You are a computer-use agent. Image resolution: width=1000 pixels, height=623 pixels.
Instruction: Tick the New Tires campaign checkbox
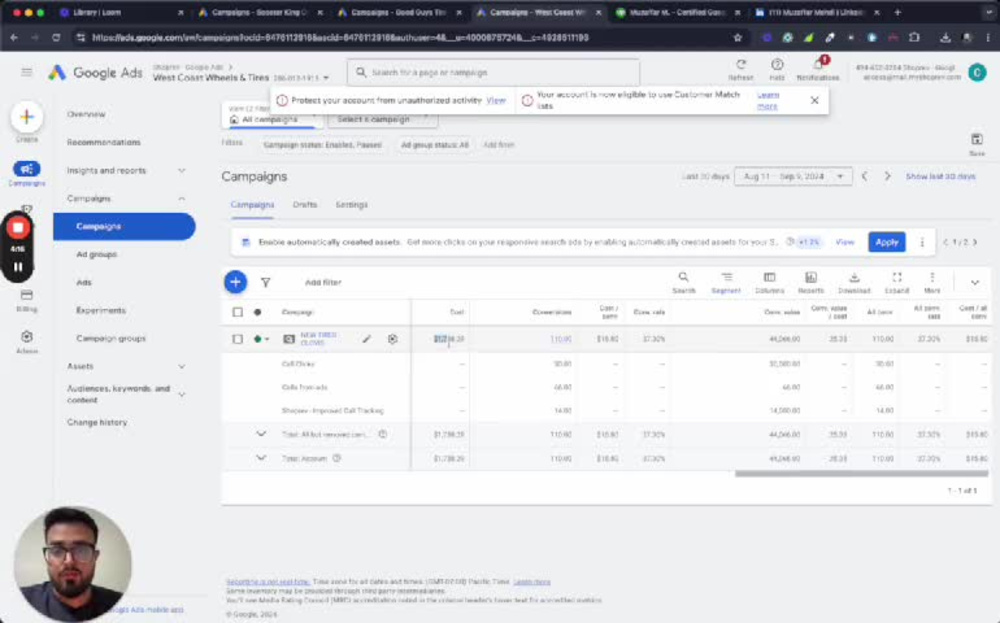[x=237, y=339]
